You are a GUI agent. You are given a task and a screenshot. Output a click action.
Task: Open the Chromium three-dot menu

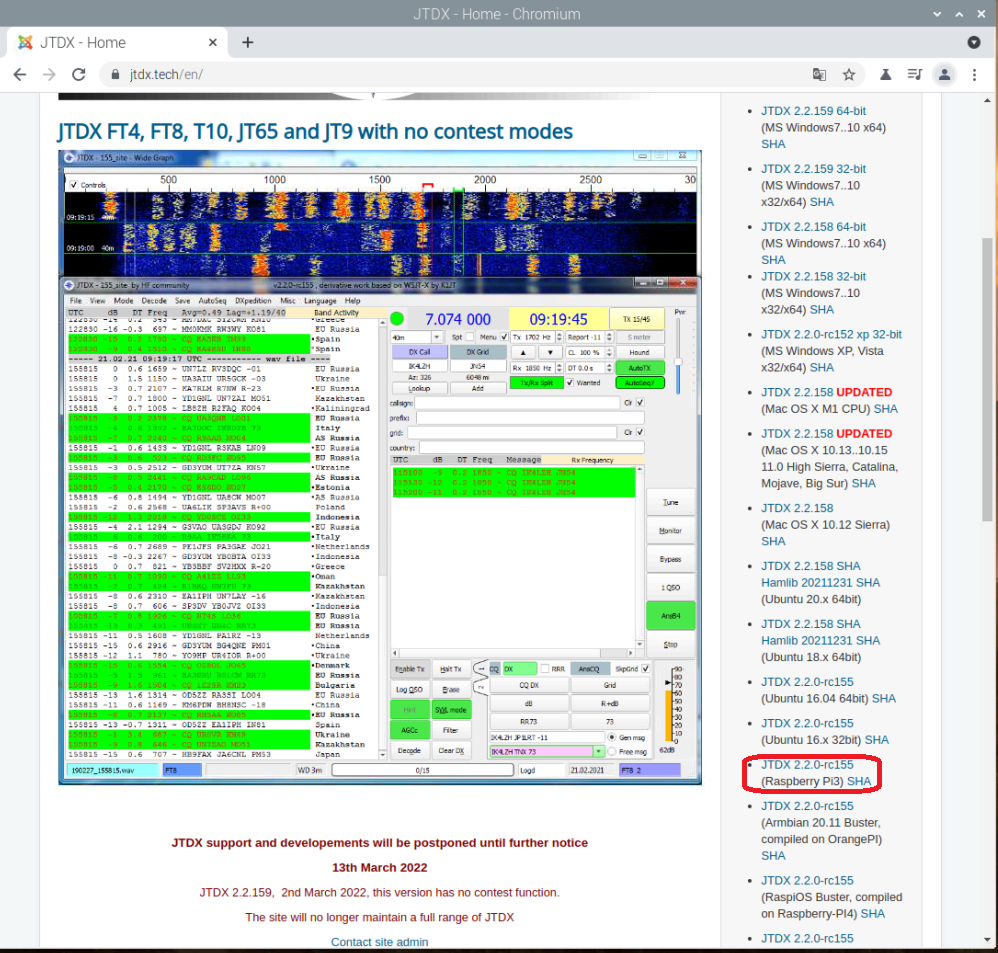pyautogui.click(x=974, y=74)
